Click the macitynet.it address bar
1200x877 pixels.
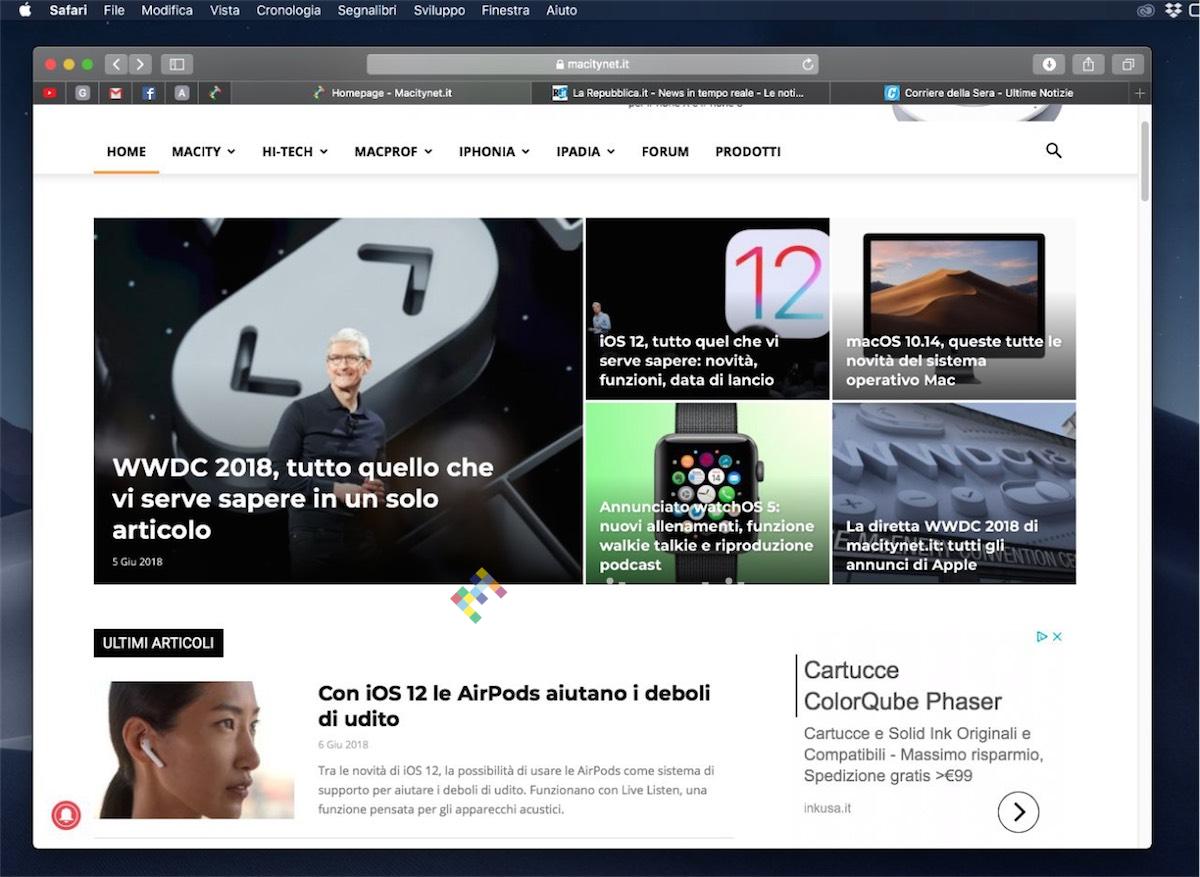592,64
